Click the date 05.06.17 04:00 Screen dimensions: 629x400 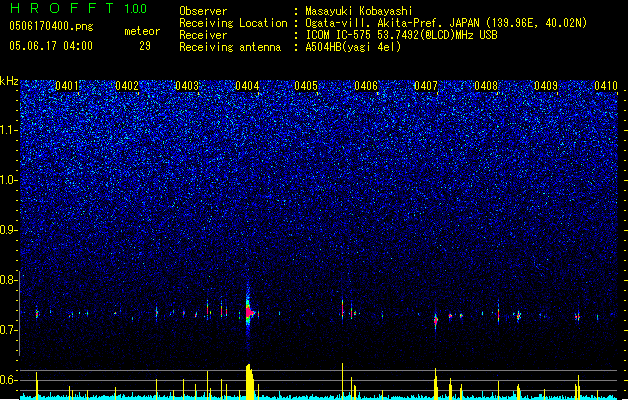click(x=51, y=46)
